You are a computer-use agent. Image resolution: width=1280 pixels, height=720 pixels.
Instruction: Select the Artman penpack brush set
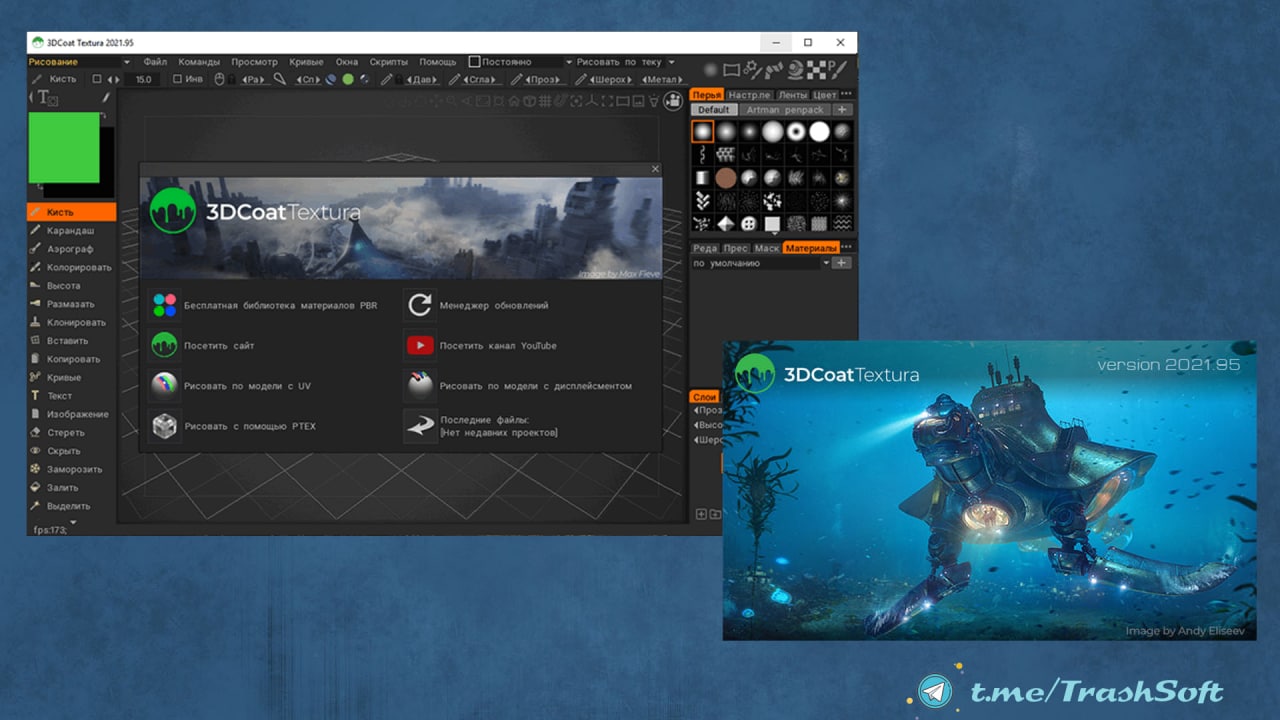[785, 110]
